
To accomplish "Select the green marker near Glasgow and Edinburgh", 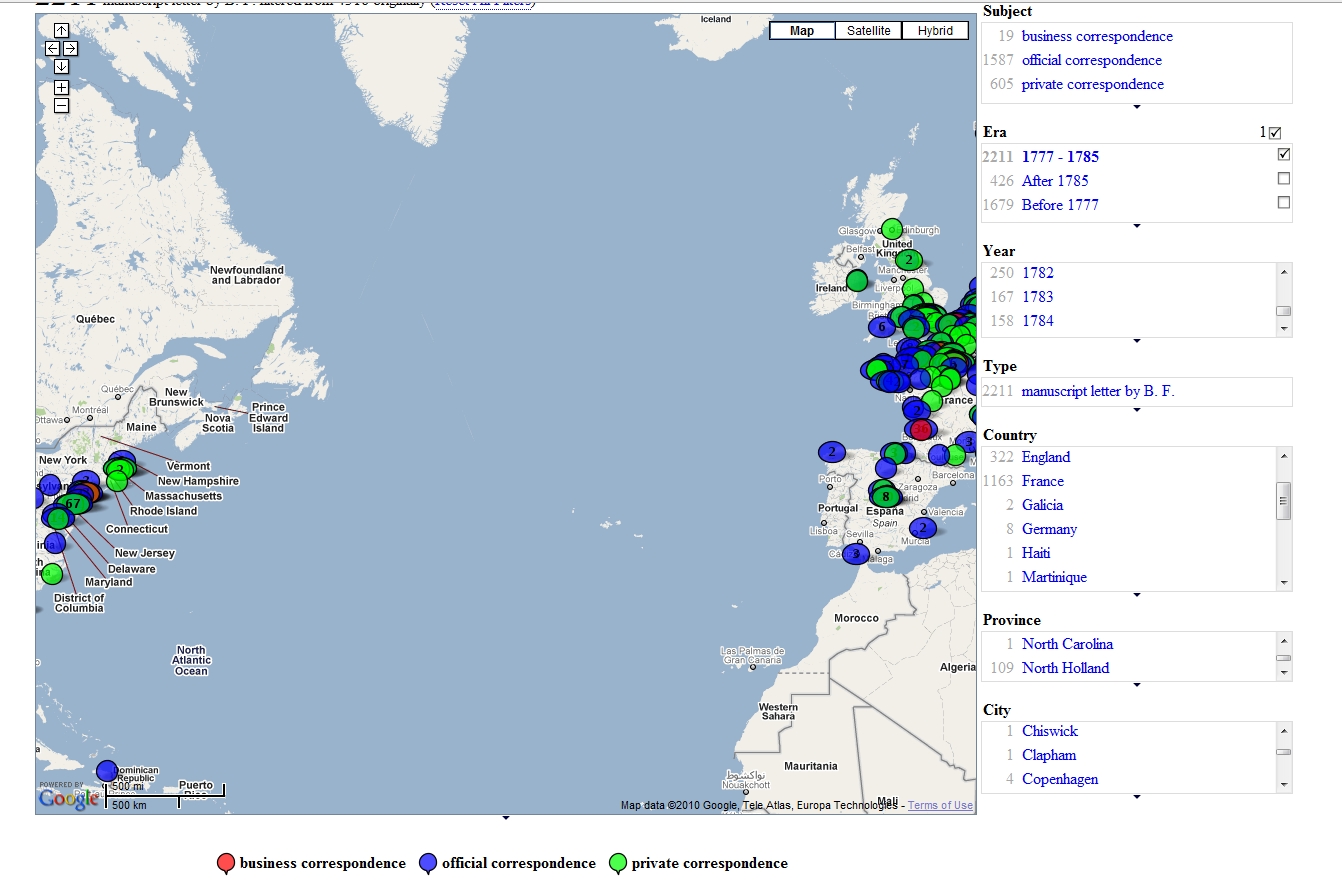I will 892,229.
